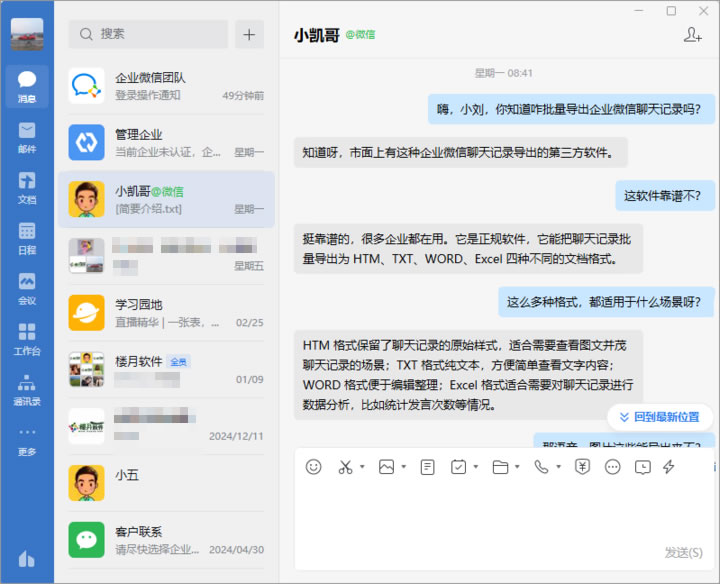Open the emoji picker in chat toolbar

pos(314,467)
